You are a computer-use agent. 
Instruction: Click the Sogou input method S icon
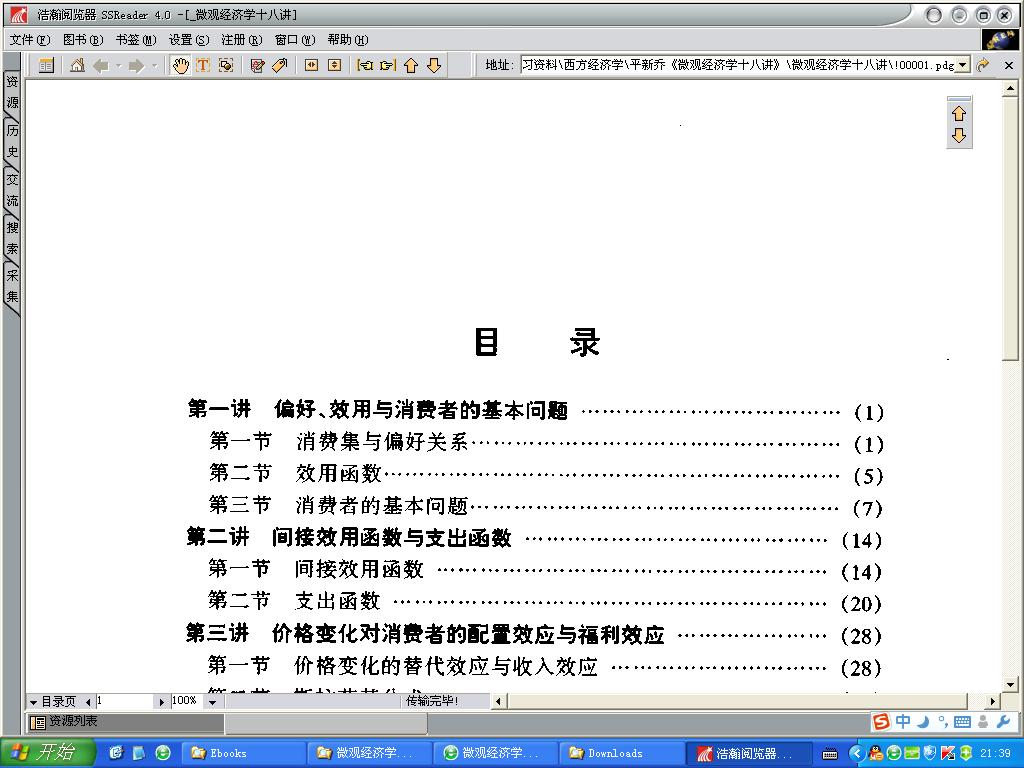pos(881,722)
